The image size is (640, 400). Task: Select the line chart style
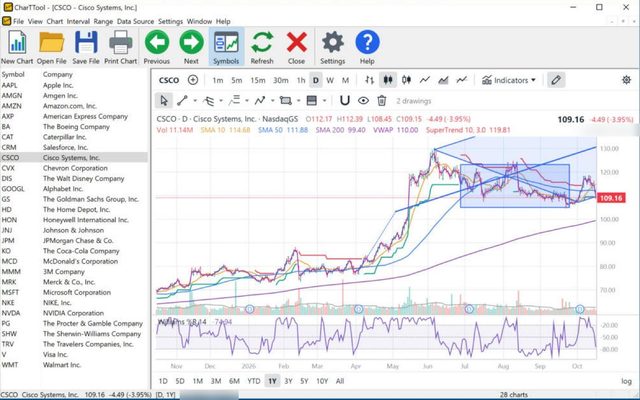pyautogui.click(x=424, y=80)
